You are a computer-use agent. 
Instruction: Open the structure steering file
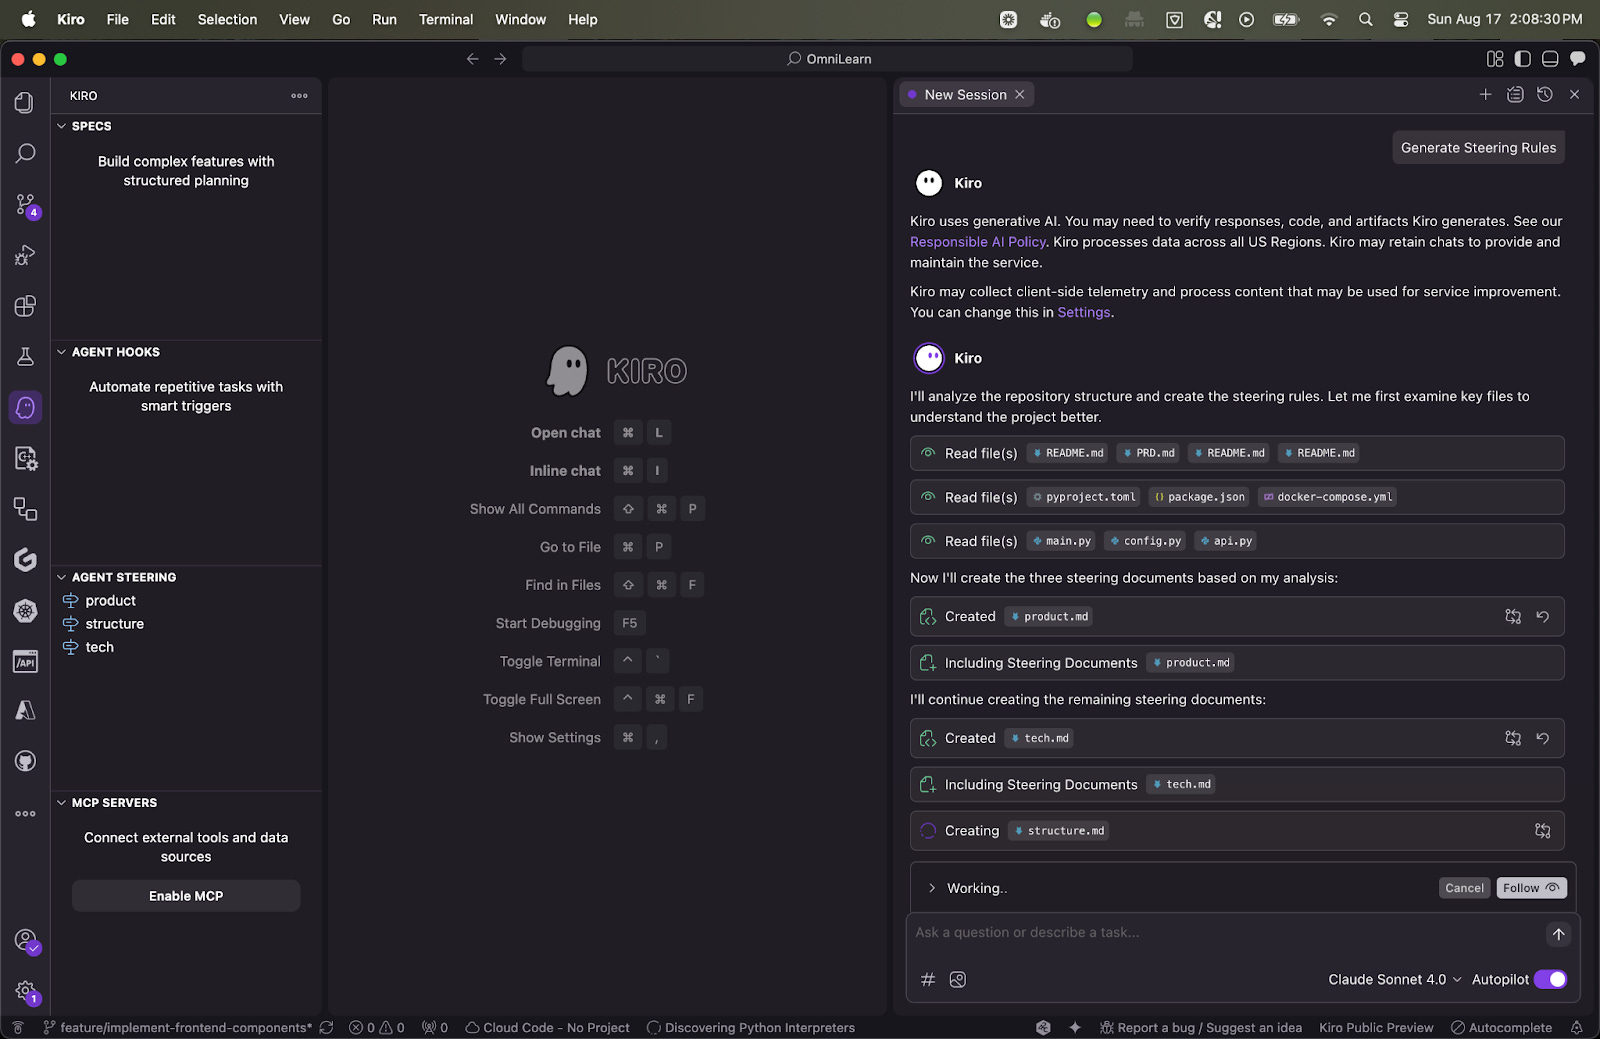tap(114, 624)
